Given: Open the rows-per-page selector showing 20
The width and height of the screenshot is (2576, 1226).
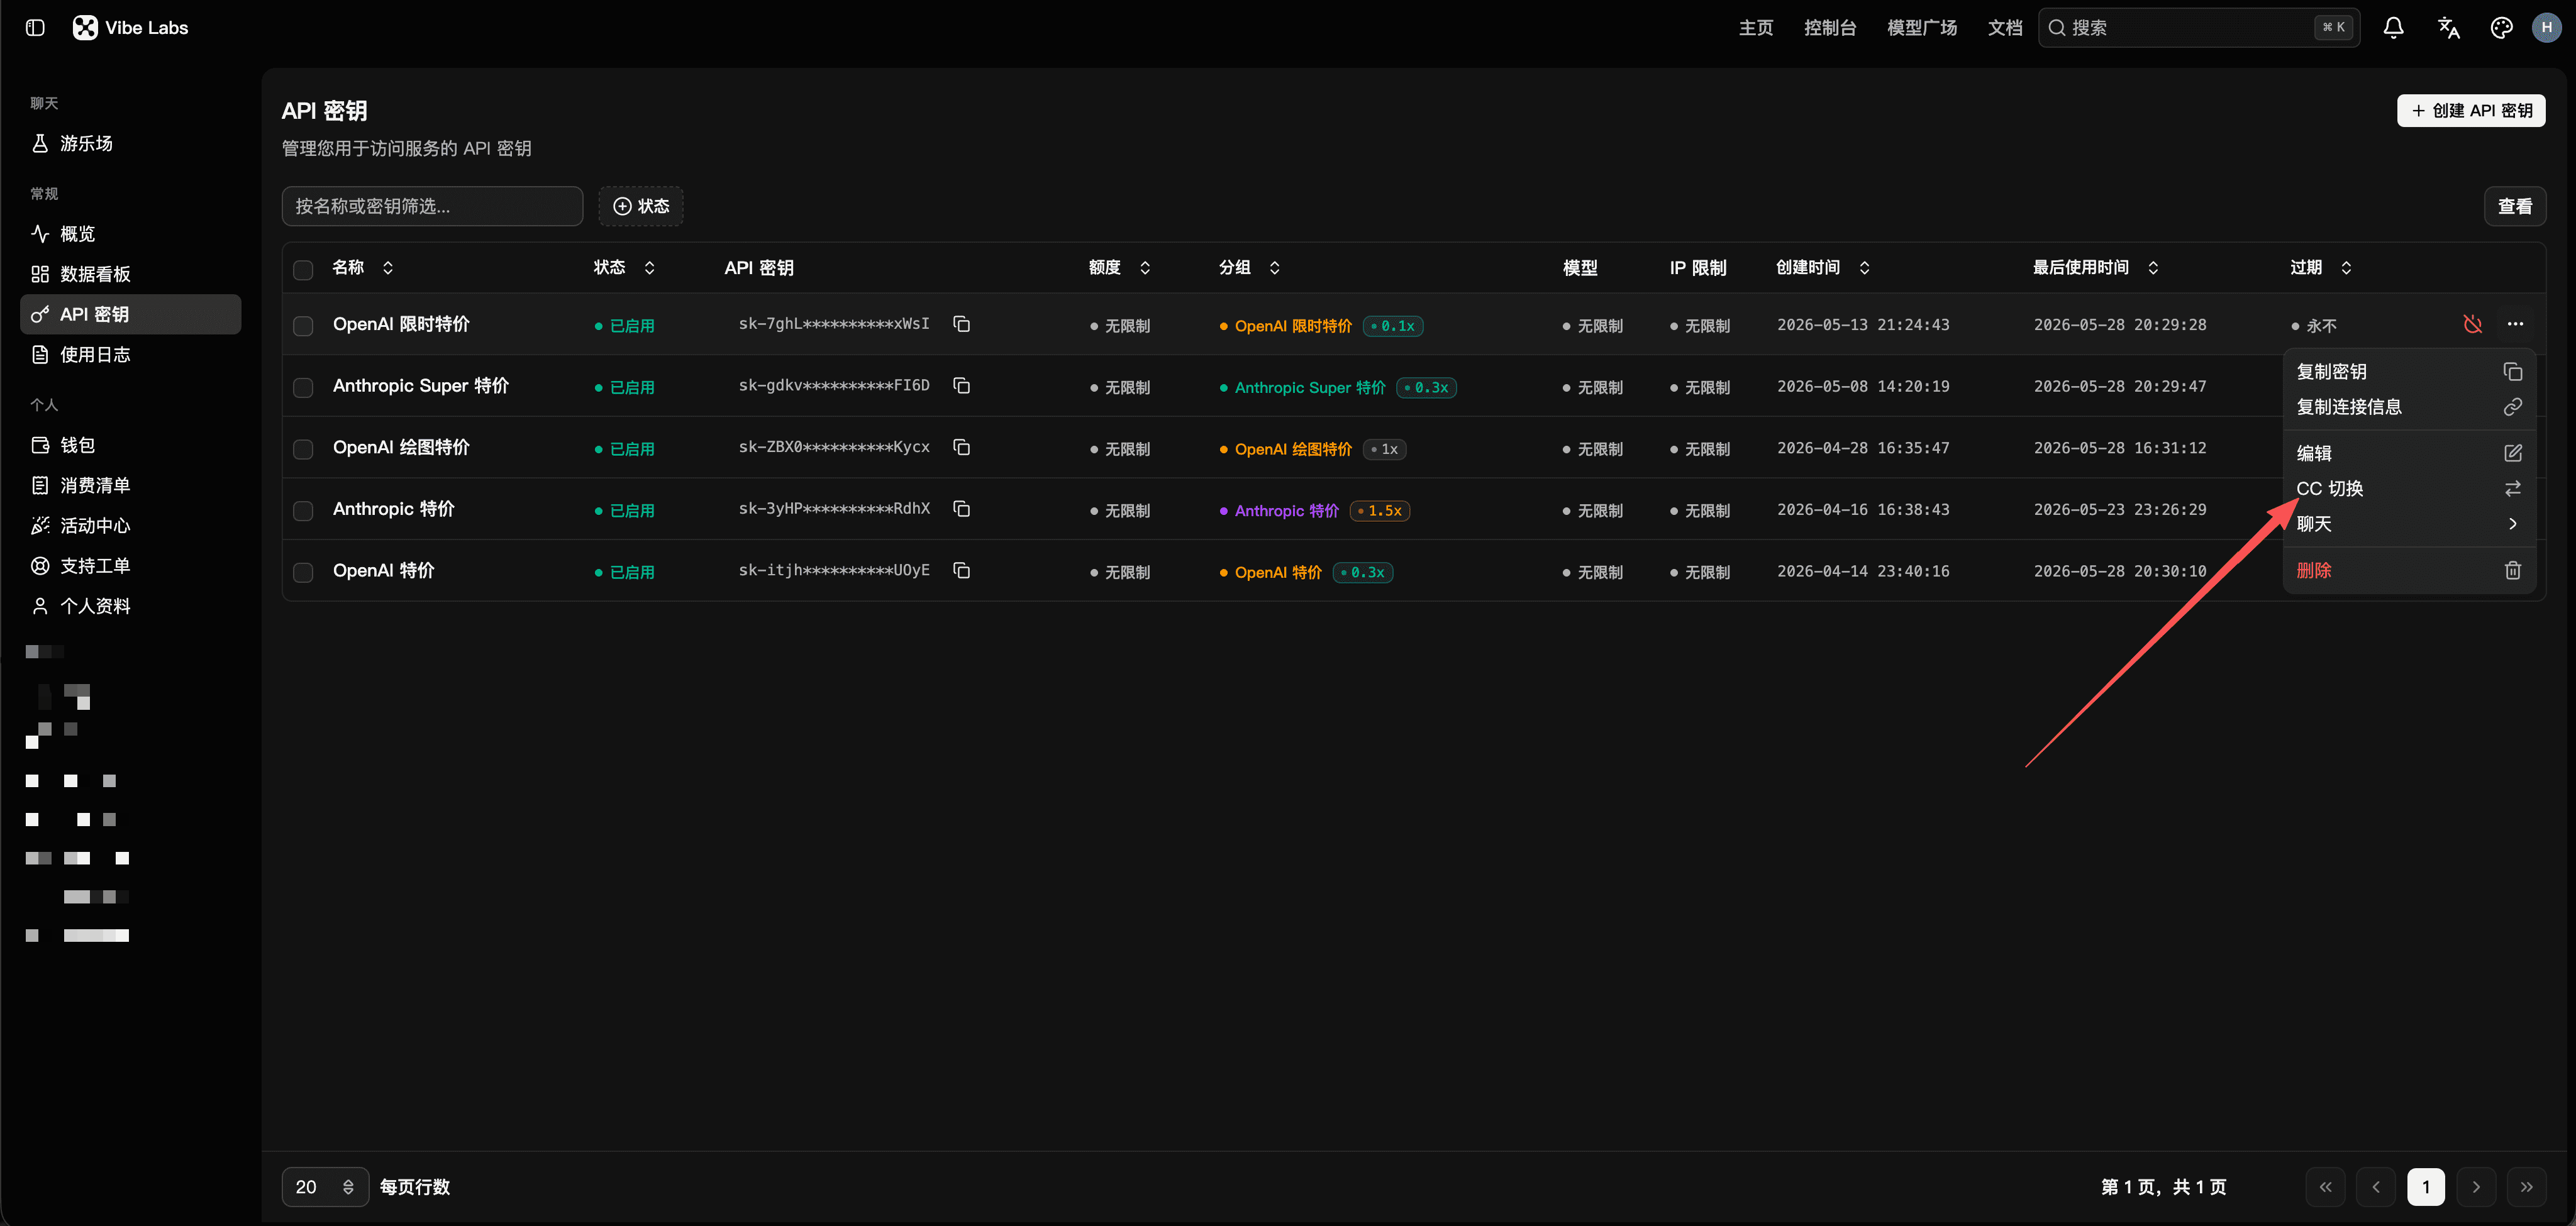Looking at the screenshot, I should click(x=325, y=1187).
